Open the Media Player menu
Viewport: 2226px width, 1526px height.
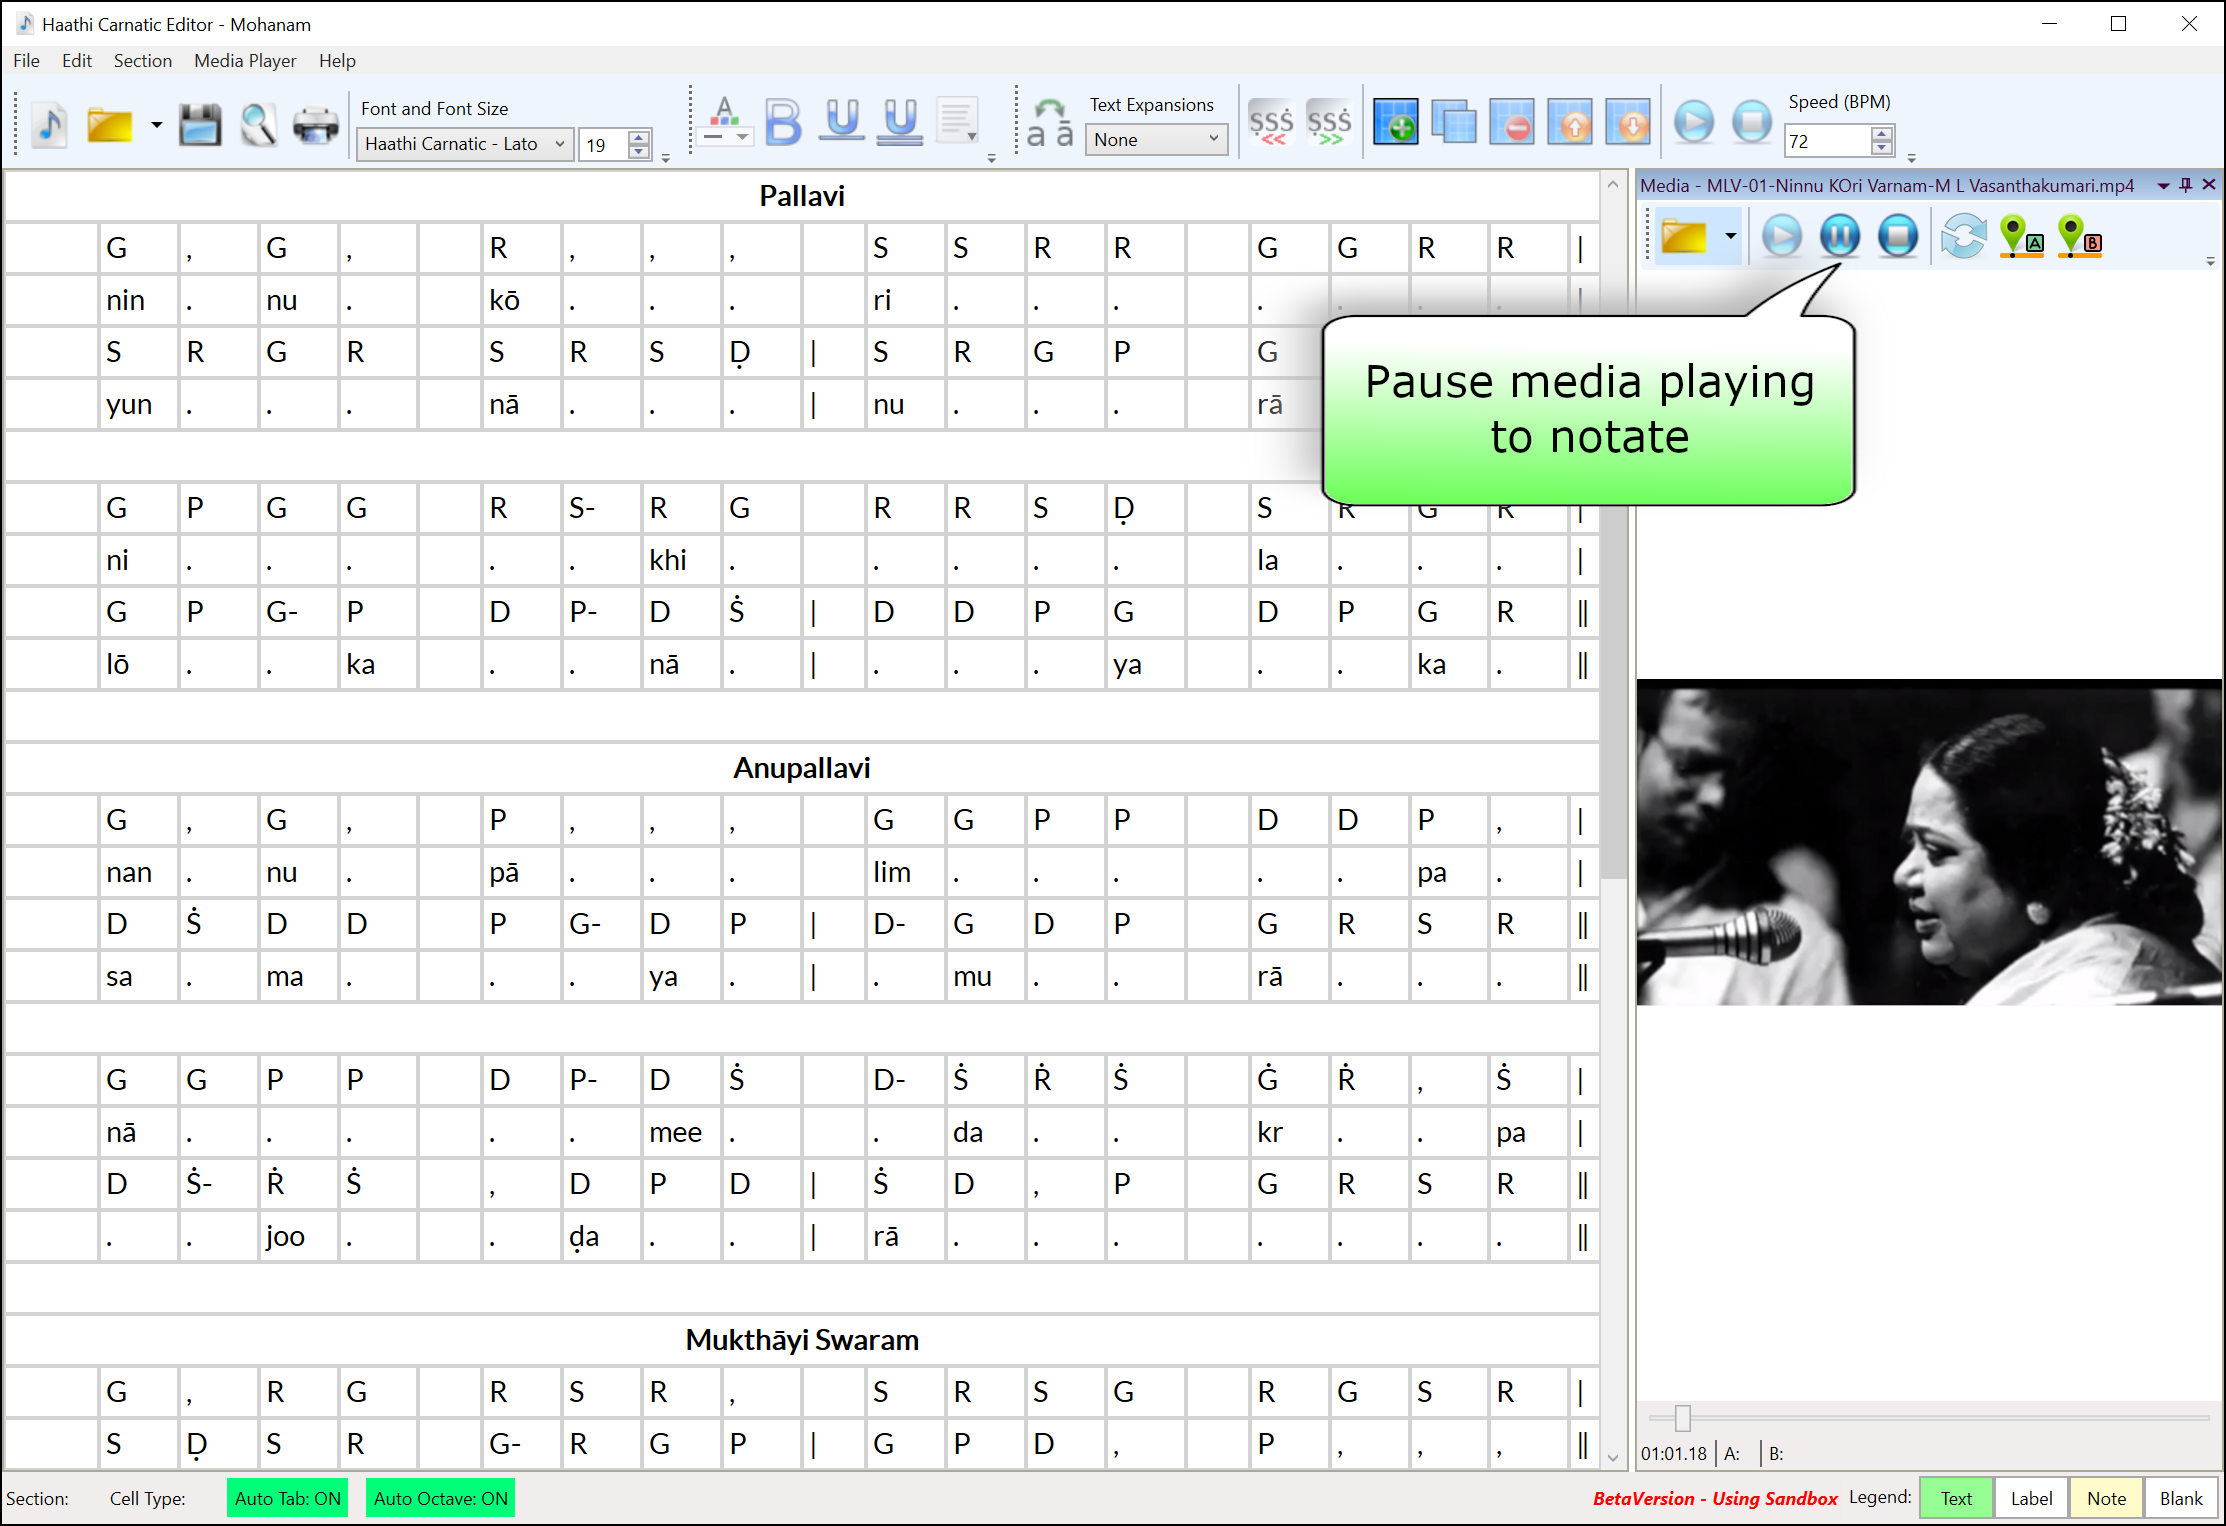[x=245, y=61]
